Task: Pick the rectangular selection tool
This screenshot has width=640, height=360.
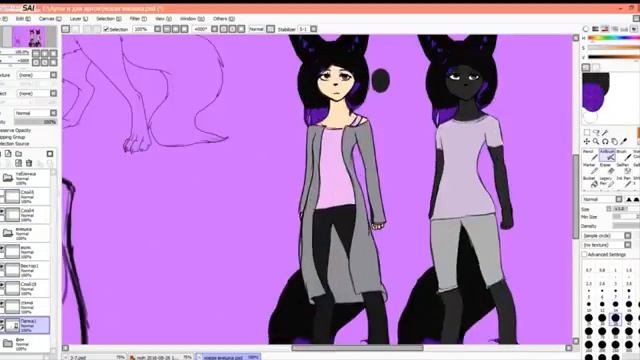Action: (x=587, y=132)
